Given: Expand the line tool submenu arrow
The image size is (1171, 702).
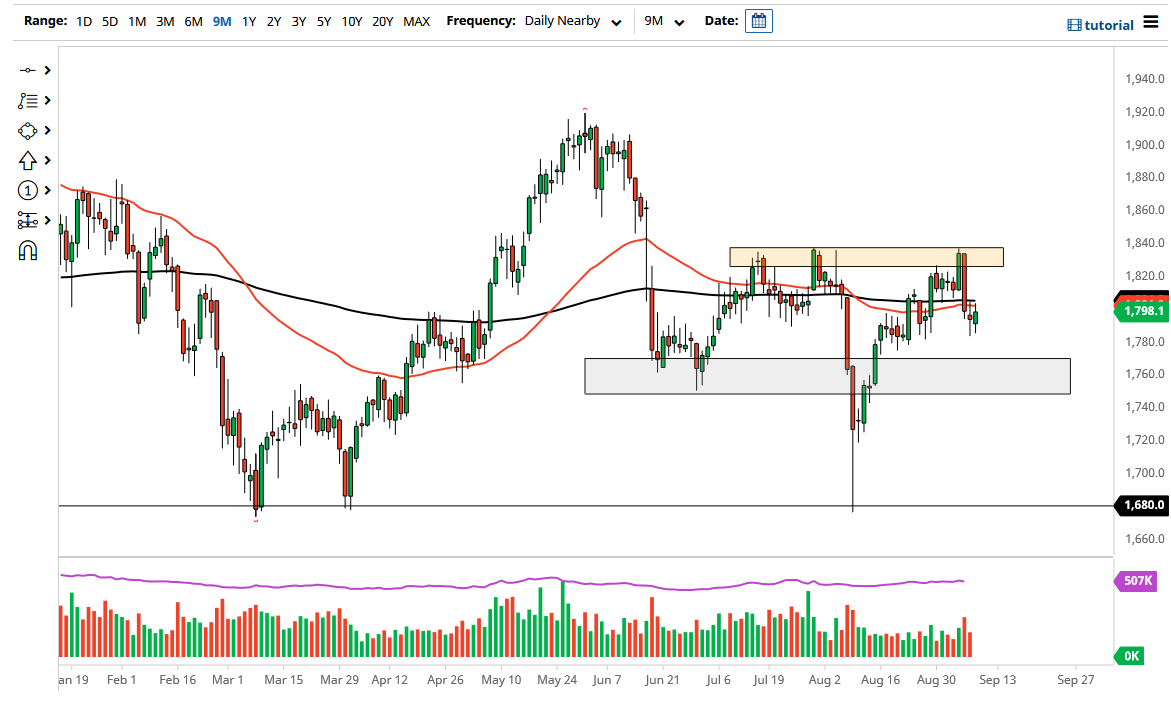Looking at the screenshot, I should tap(47, 70).
